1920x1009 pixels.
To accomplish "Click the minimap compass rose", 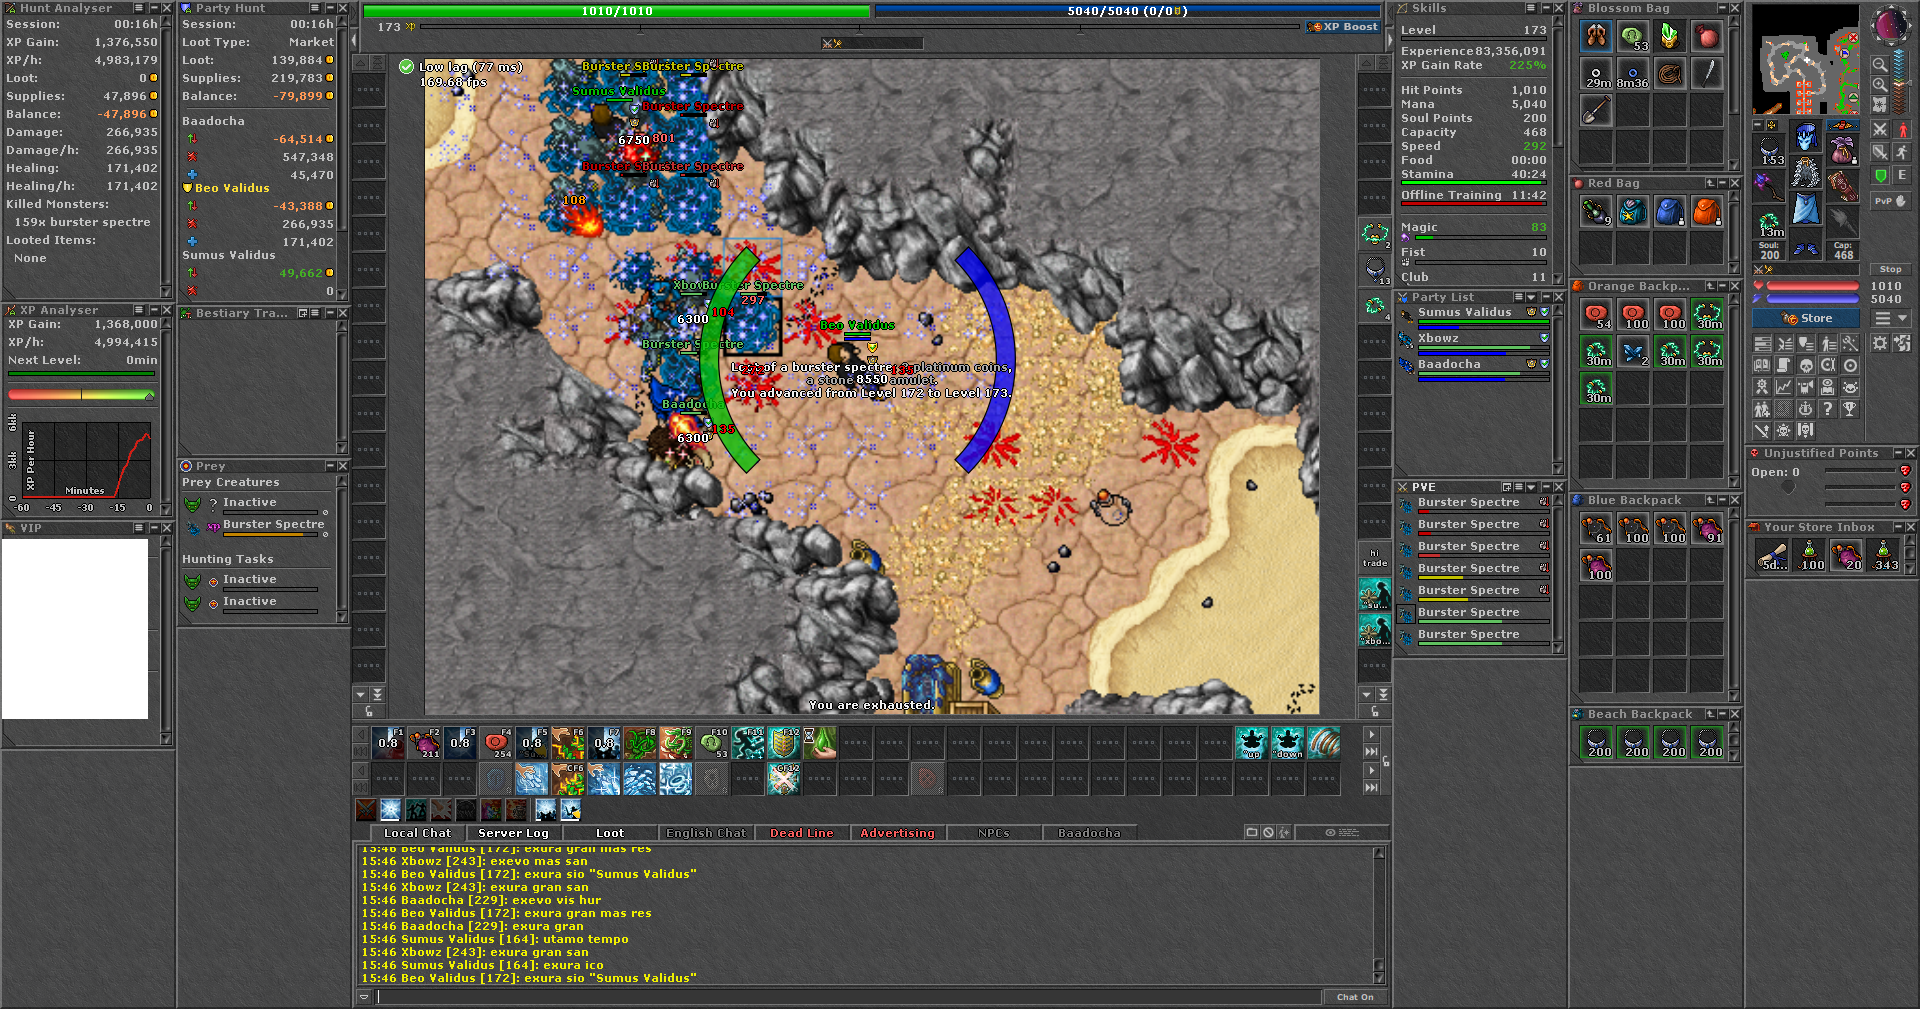I will click(1892, 25).
